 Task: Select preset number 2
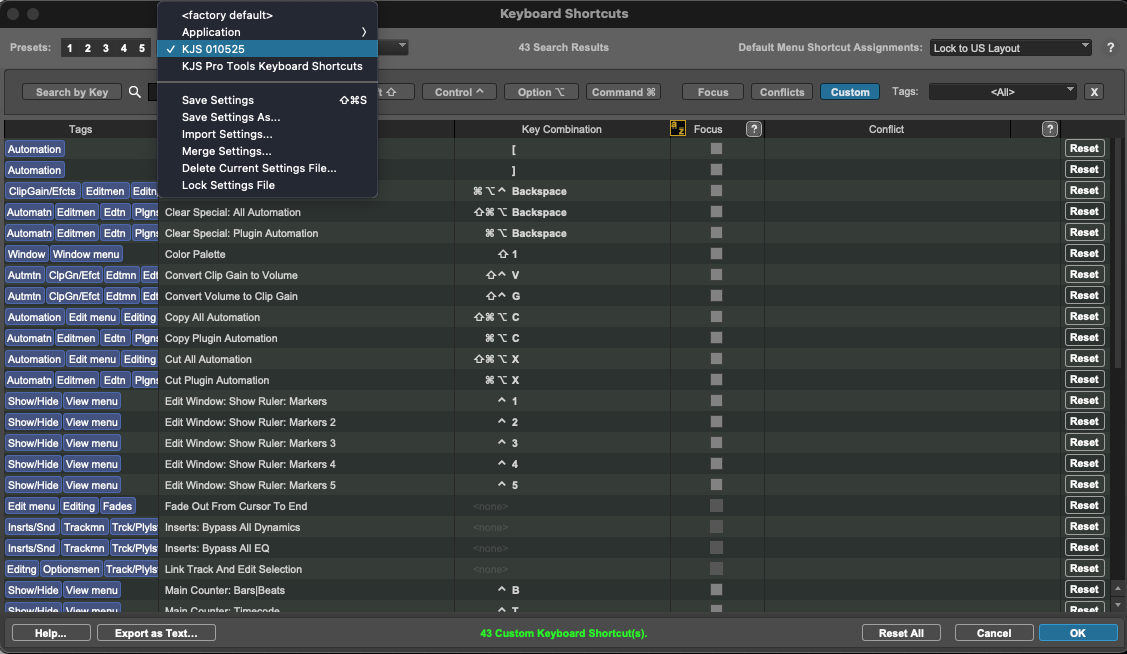pos(88,48)
